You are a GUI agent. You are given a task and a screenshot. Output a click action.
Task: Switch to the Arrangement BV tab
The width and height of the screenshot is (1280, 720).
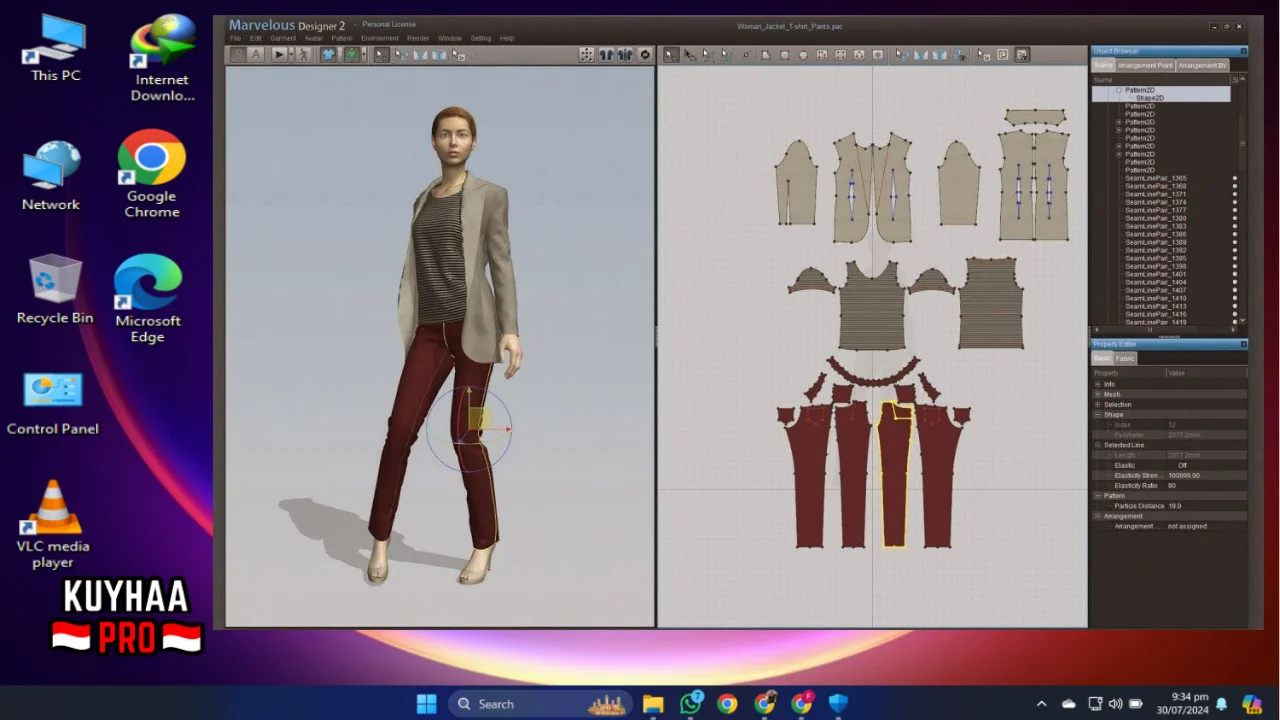[1202, 65]
